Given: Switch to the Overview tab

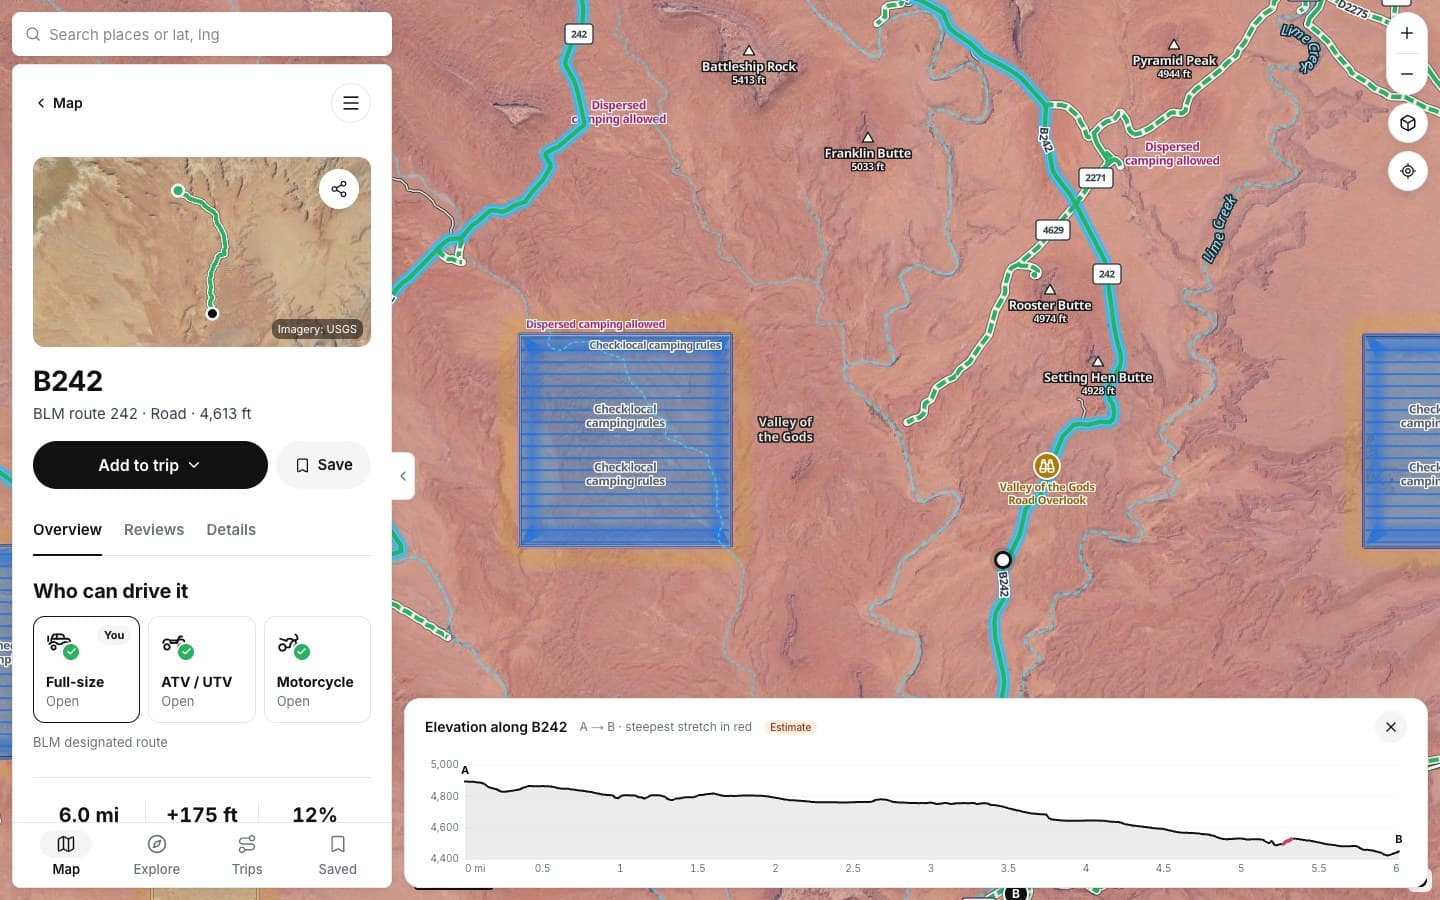Looking at the screenshot, I should [x=67, y=530].
